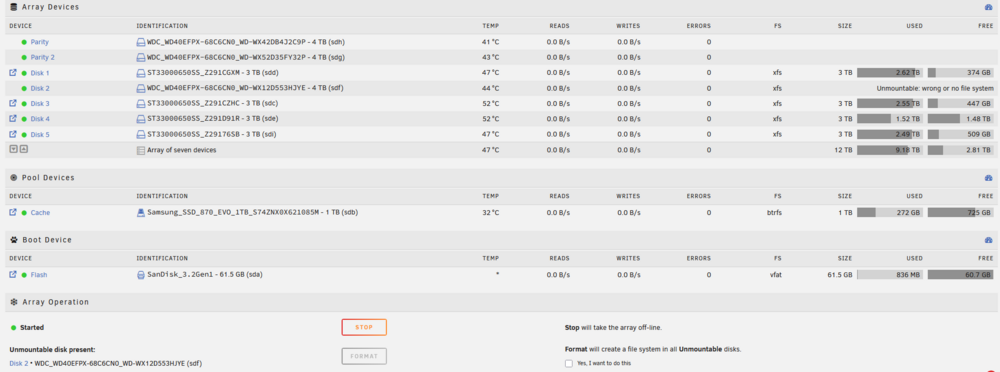Click the USB drive icon beside SanDisk_3.2Gen1
This screenshot has width=1000, height=372.
click(x=142, y=275)
